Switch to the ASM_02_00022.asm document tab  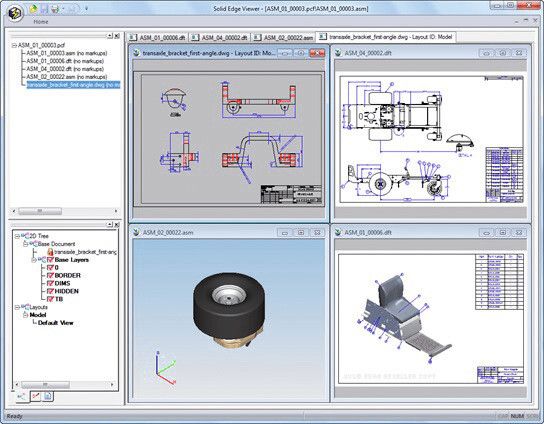[x=283, y=37]
